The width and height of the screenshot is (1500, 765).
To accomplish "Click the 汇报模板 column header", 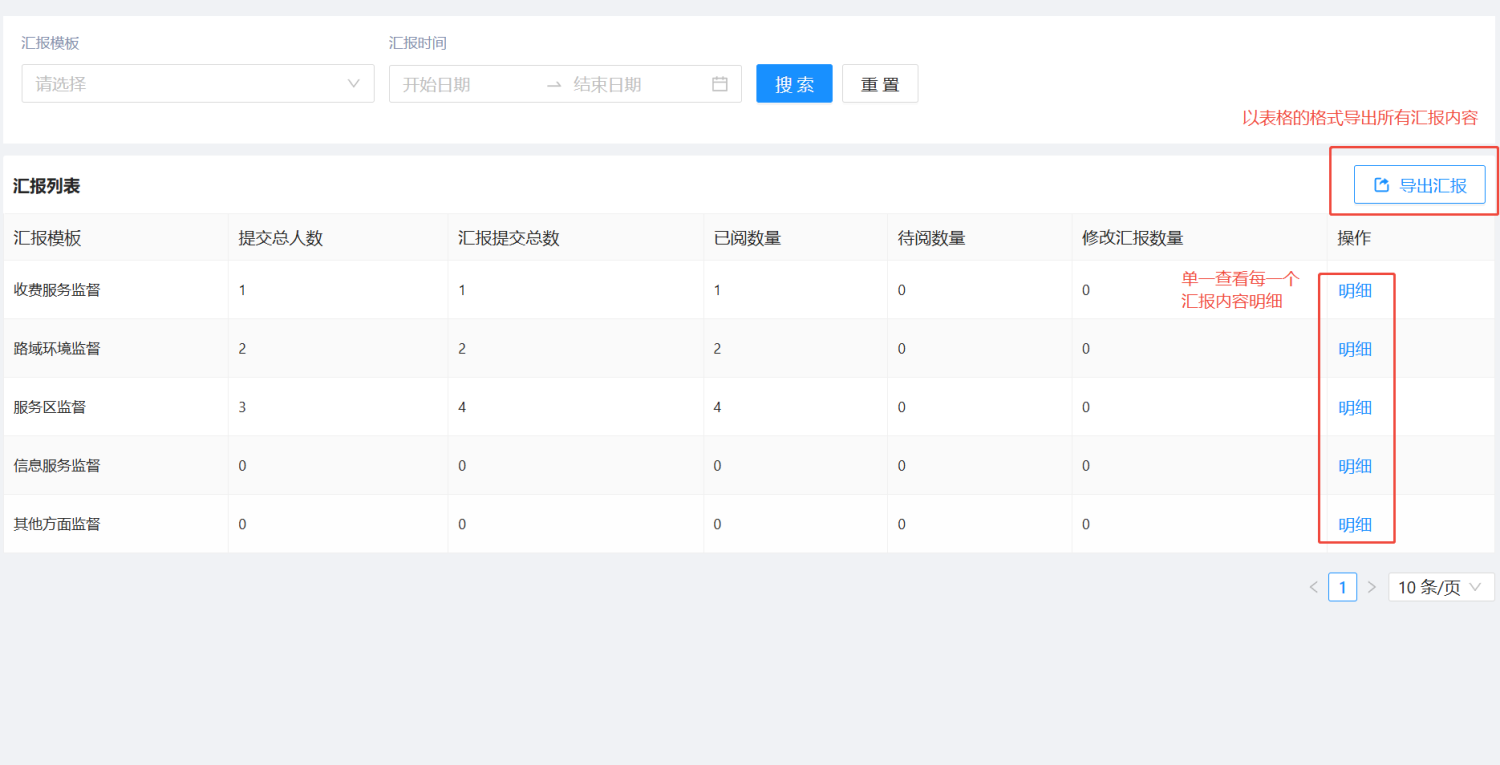I will pyautogui.click(x=47, y=238).
